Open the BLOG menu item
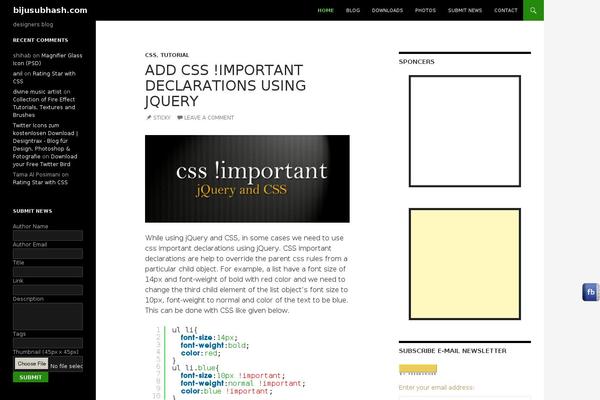 tap(352, 10)
